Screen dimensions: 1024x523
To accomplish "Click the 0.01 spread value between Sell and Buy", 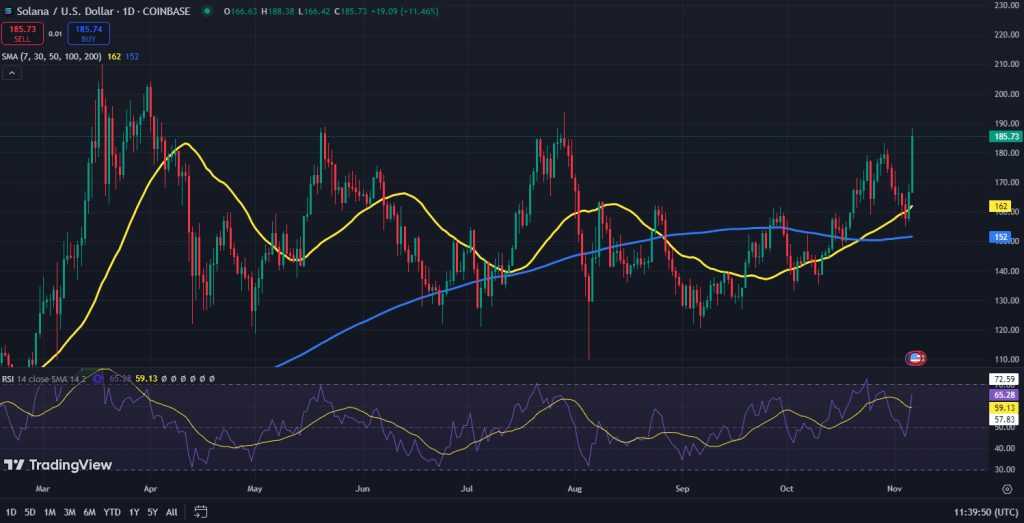I will coord(56,33).
